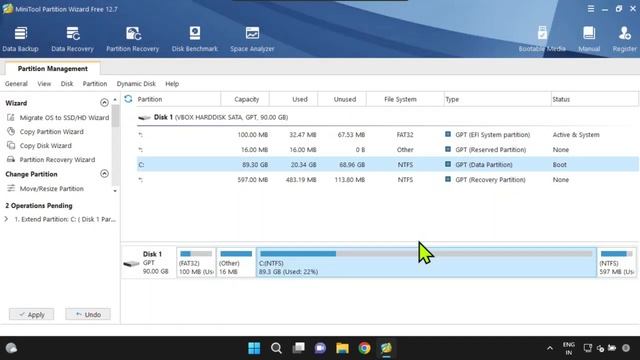This screenshot has height=360, width=640.
Task: Open the hamburger menu in title bar
Action: pos(591,9)
